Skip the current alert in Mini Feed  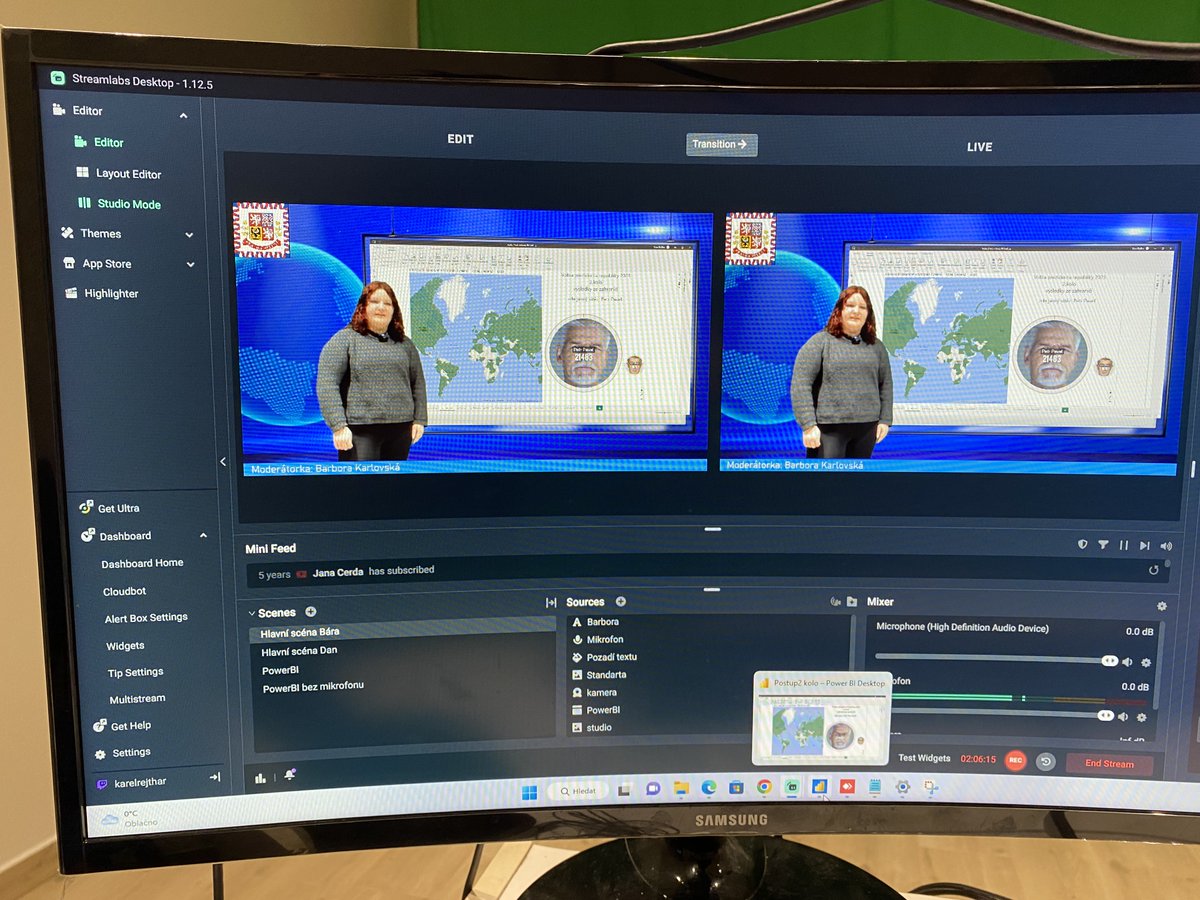(1145, 546)
